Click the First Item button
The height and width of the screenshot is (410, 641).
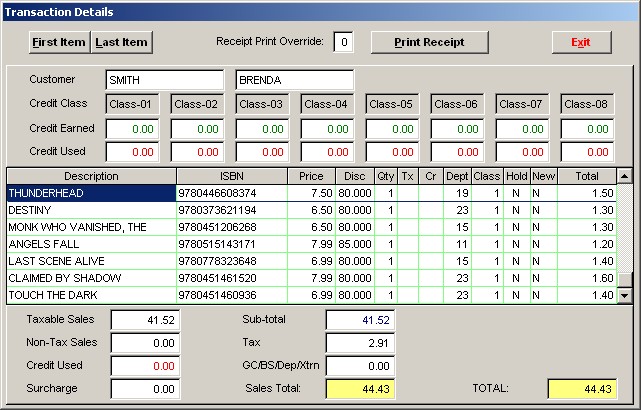pos(59,42)
